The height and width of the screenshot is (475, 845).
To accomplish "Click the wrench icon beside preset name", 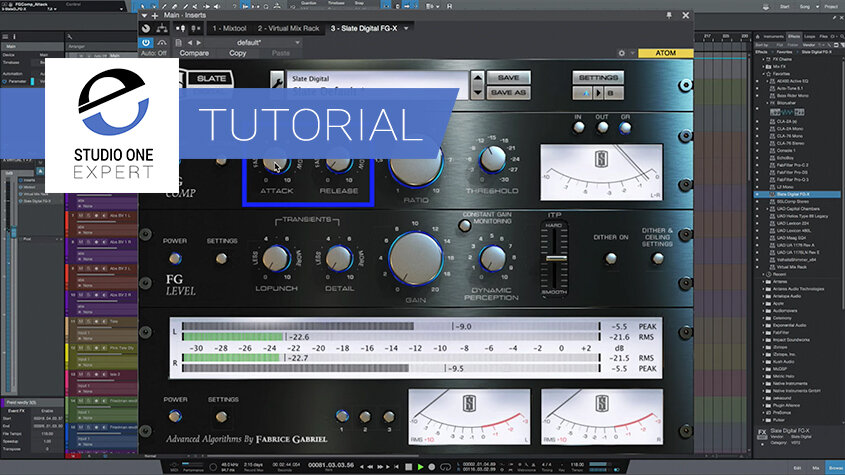I will (276, 81).
